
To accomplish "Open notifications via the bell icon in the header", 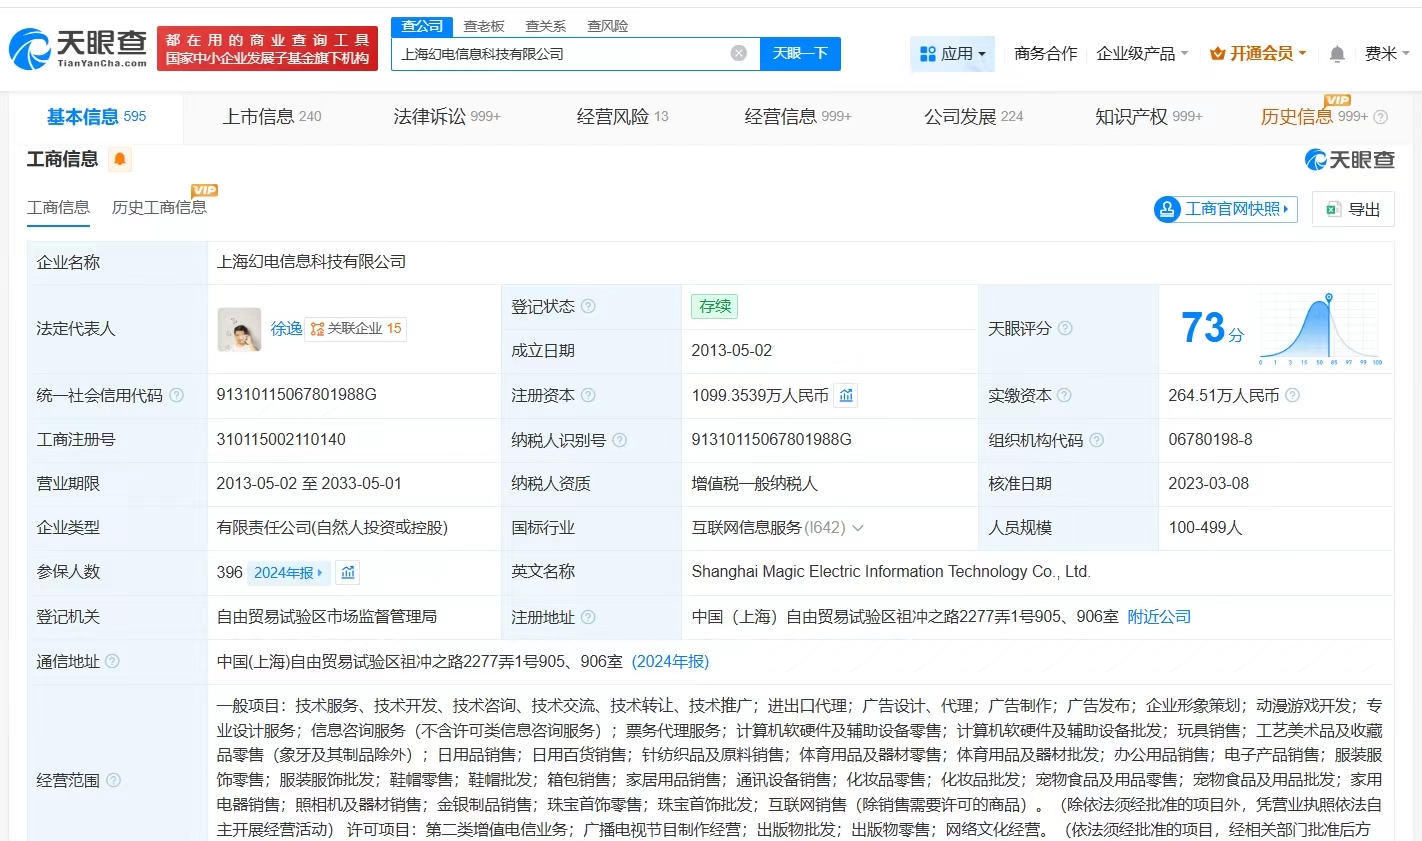I will click(x=1337, y=54).
